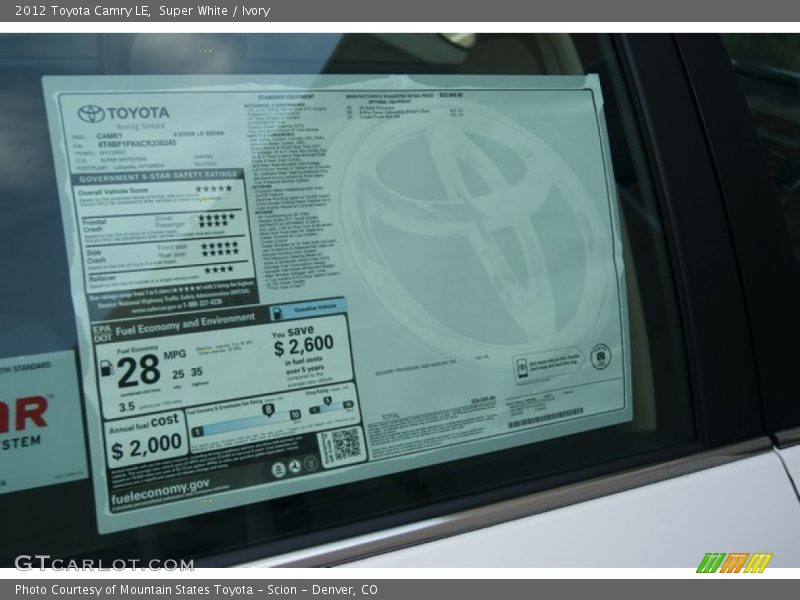
Task: Click the gasoline vehicle fuel pump badge
Action: [x=278, y=312]
